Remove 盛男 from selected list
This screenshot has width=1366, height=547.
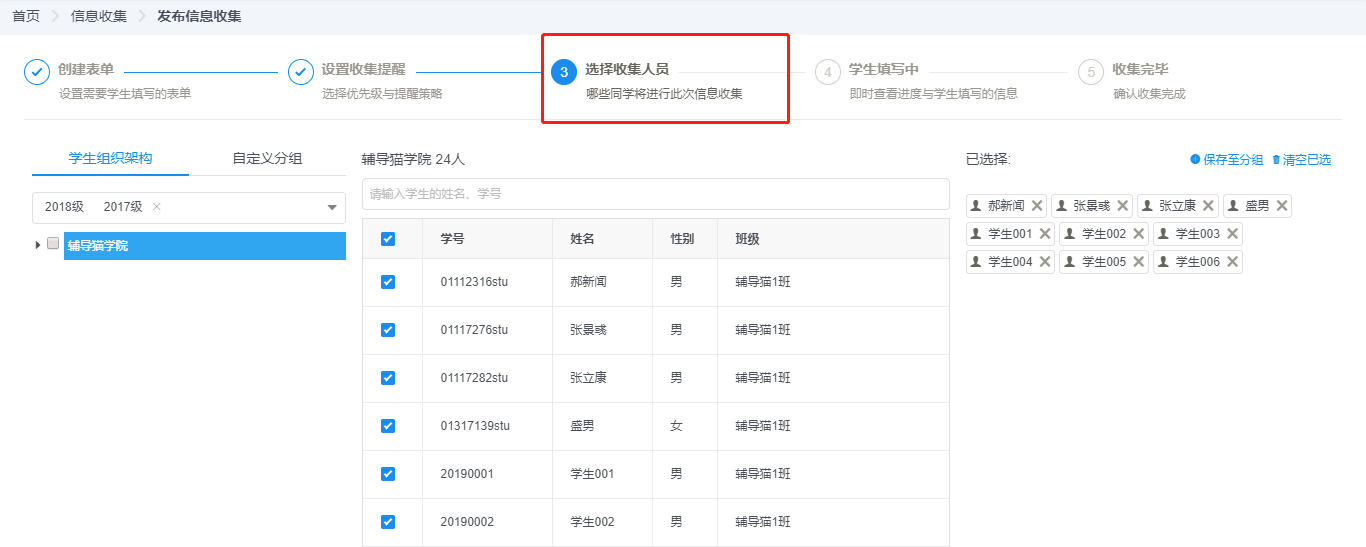click(x=1282, y=206)
